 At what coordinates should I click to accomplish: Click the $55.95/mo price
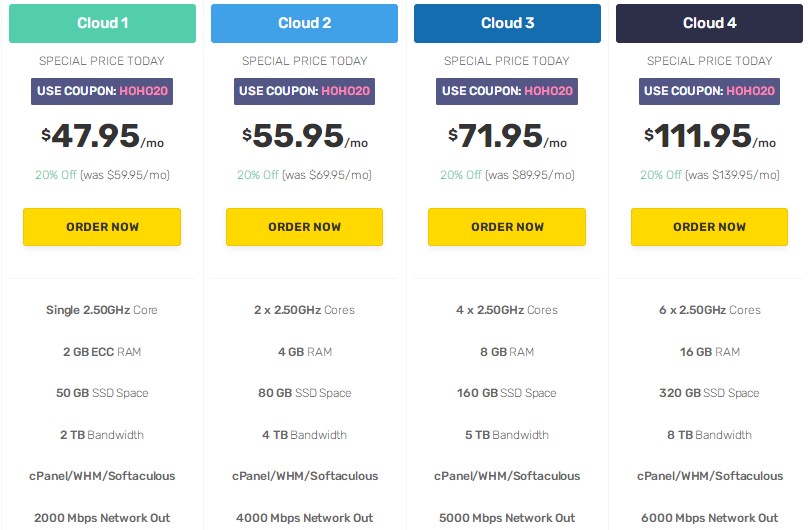(x=304, y=137)
